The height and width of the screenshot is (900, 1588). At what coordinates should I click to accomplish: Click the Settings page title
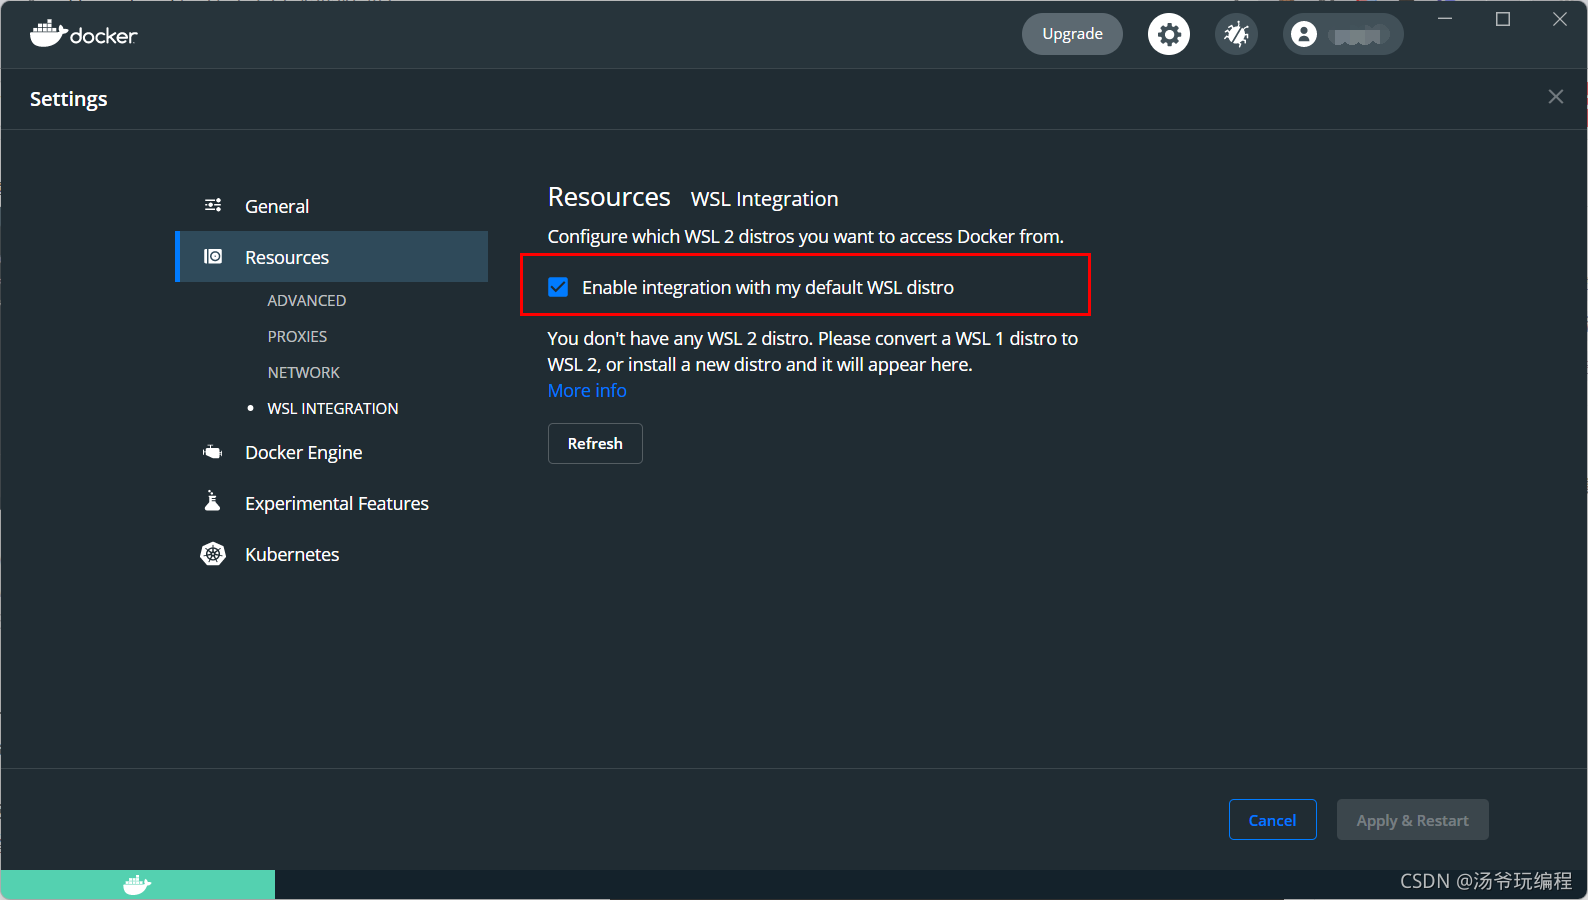(x=69, y=99)
